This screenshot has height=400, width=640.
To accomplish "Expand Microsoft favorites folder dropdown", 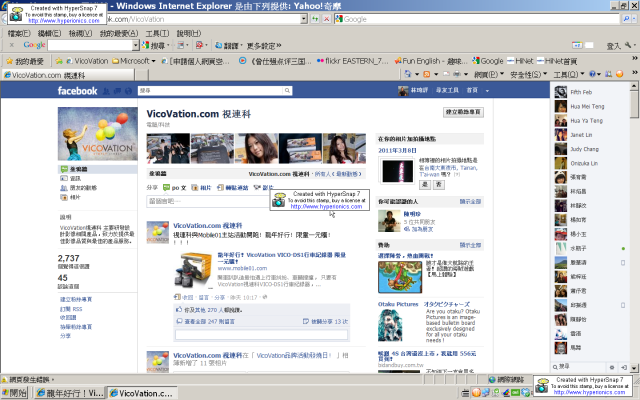I will (x=153, y=61).
